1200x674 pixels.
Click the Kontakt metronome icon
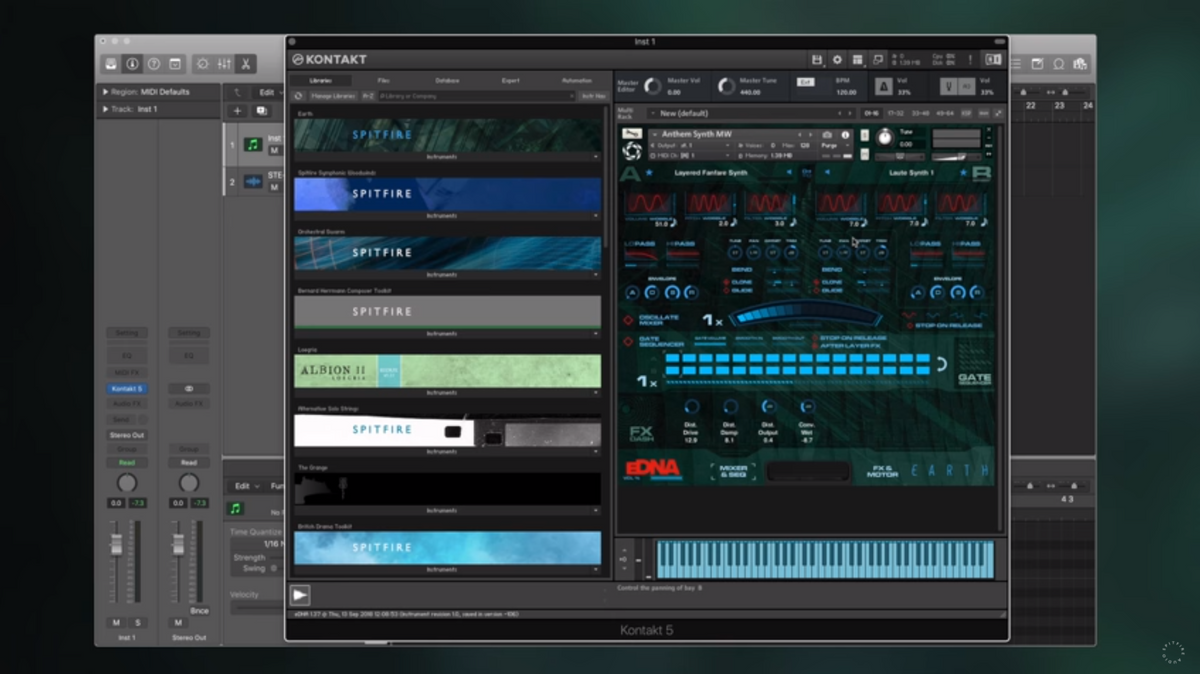(x=884, y=87)
